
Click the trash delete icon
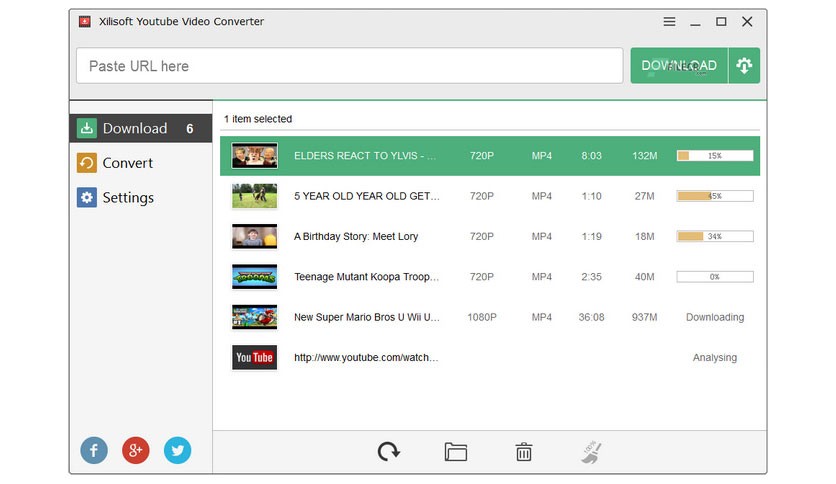click(524, 452)
